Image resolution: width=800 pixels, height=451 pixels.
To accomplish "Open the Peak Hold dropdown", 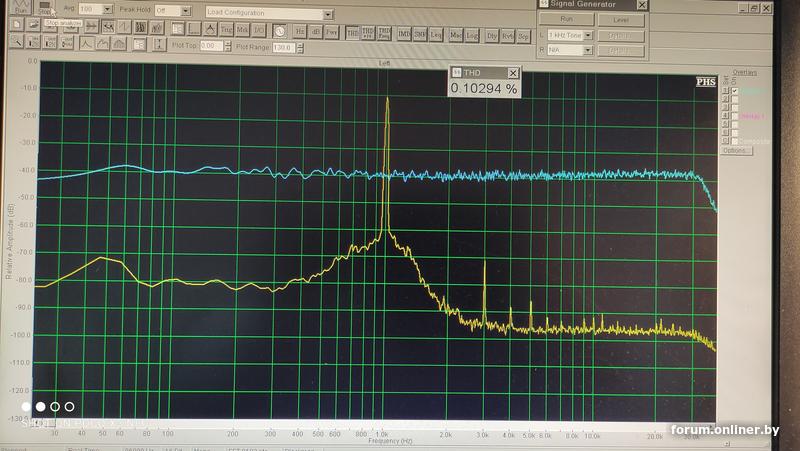I will pos(186,11).
